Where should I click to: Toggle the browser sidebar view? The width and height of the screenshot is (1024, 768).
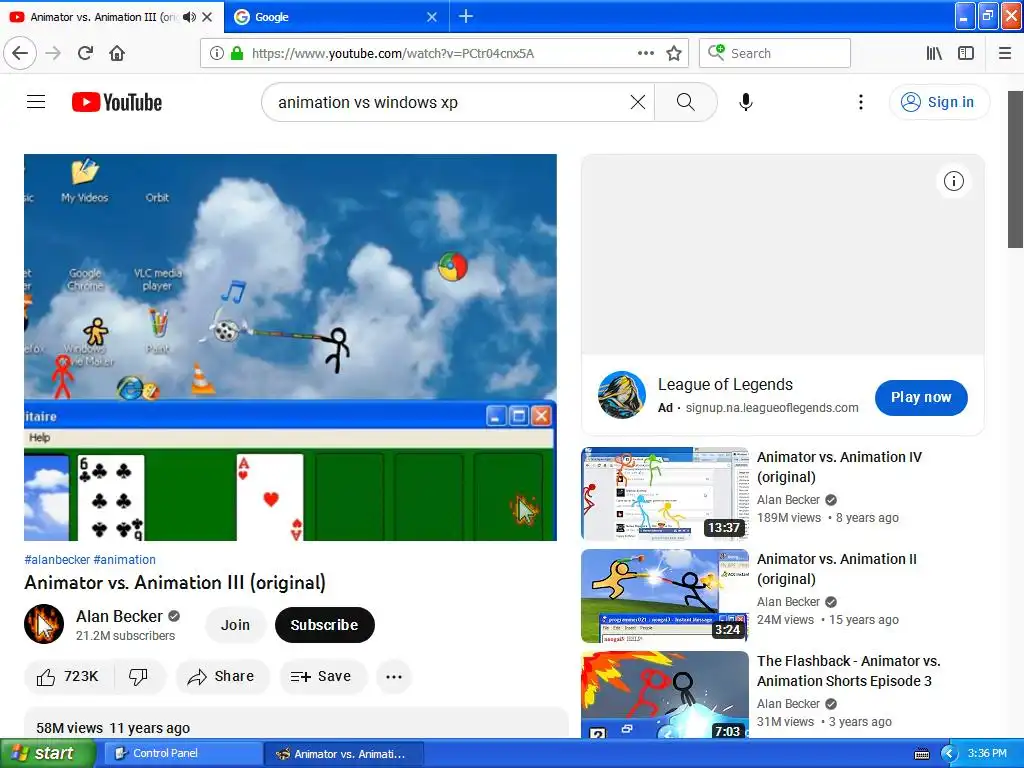[x=966, y=53]
